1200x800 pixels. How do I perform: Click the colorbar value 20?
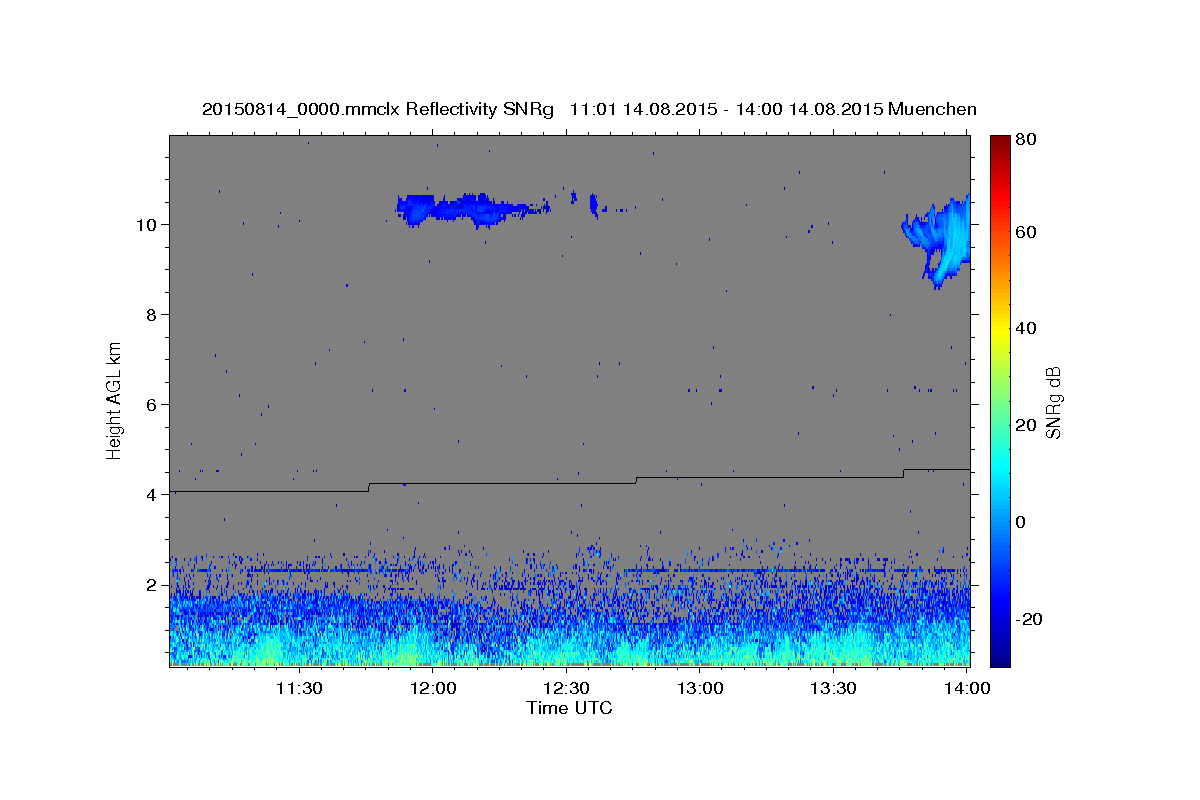coord(1024,425)
